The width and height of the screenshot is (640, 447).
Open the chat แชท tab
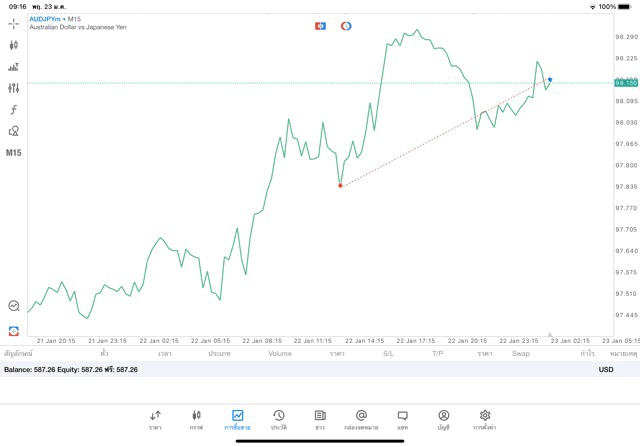tap(402, 419)
